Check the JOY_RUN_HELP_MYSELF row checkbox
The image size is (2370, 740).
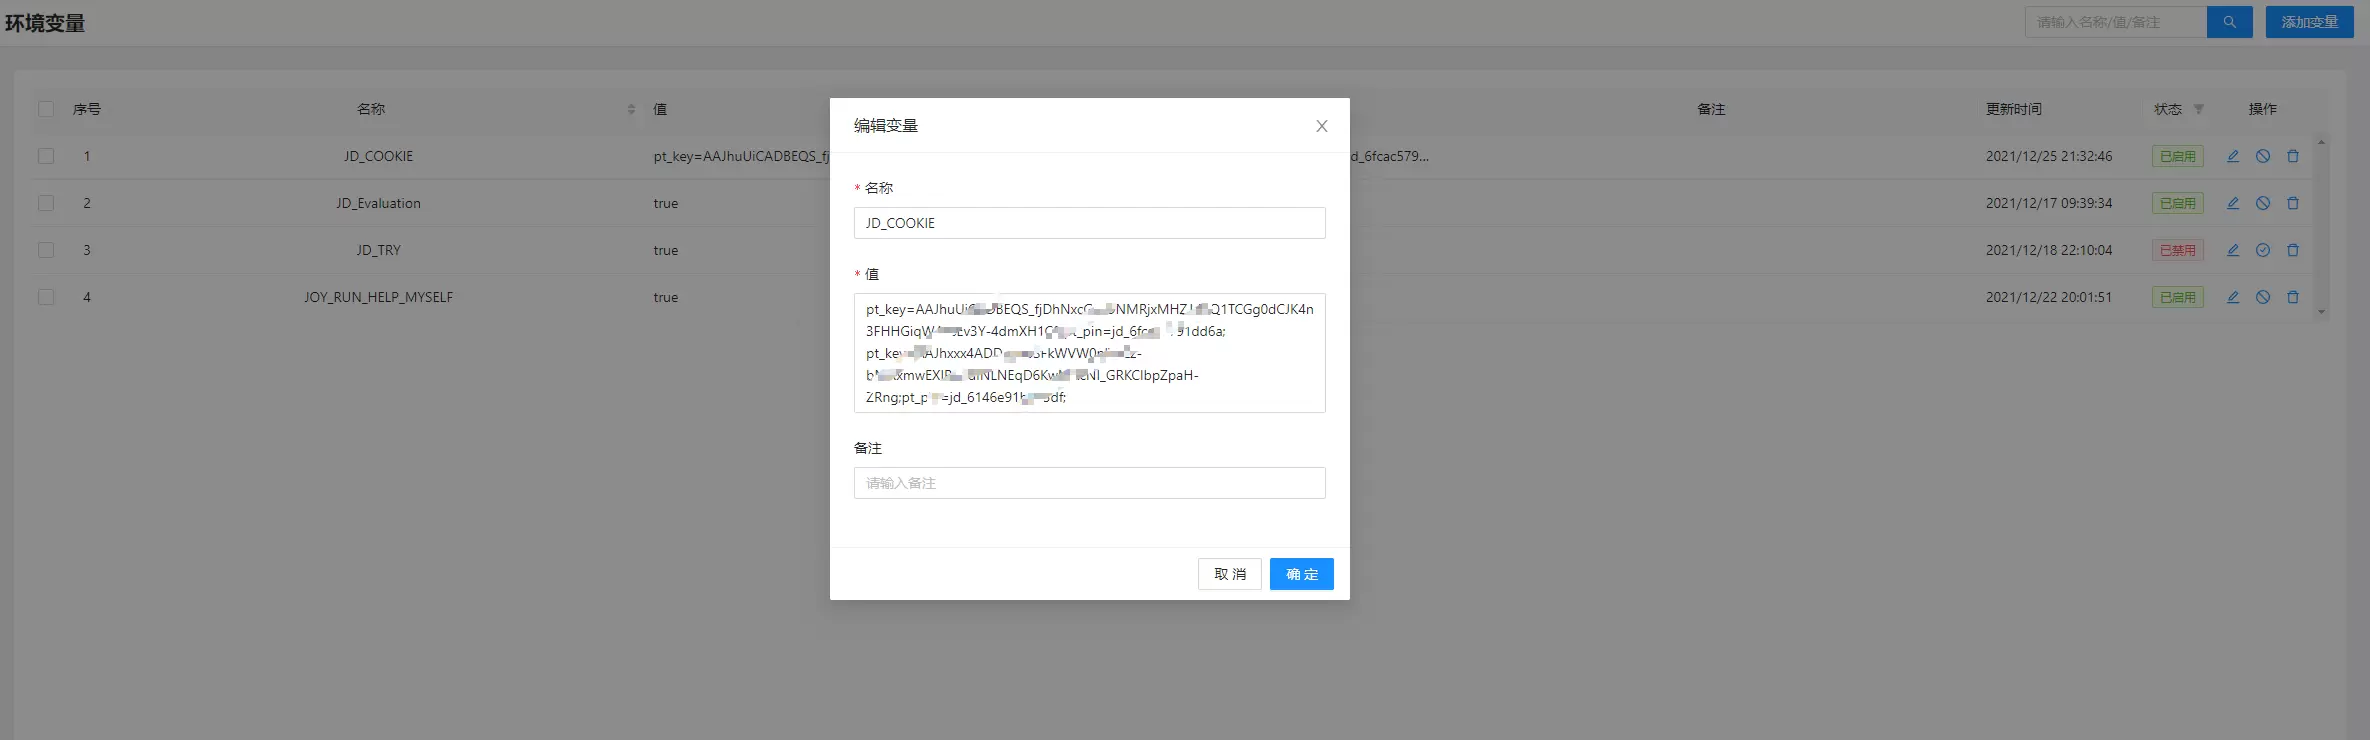pyautogui.click(x=46, y=297)
